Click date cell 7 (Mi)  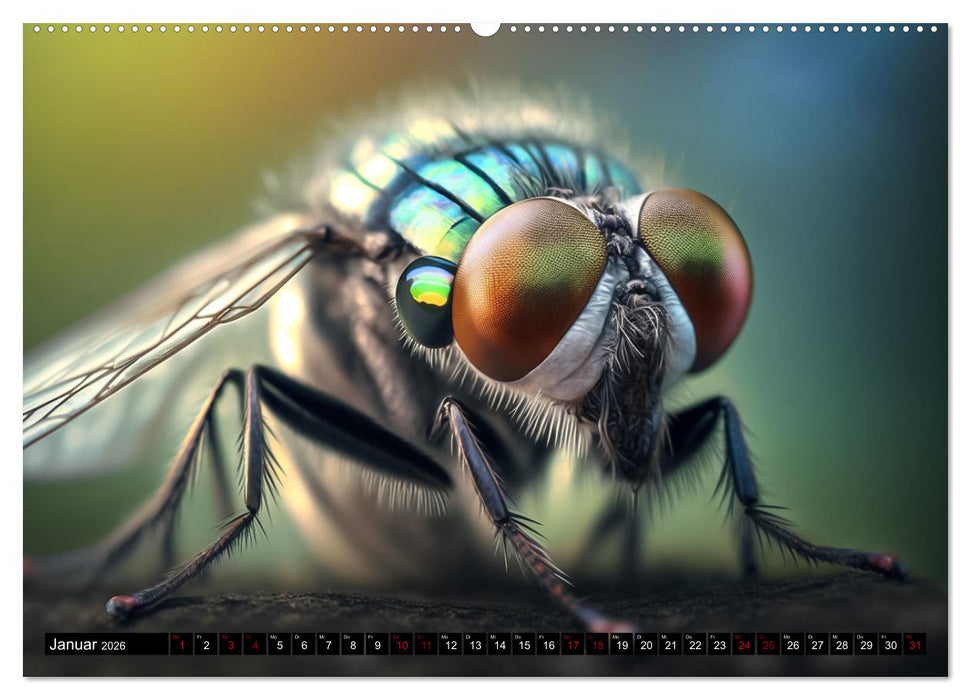coord(328,645)
